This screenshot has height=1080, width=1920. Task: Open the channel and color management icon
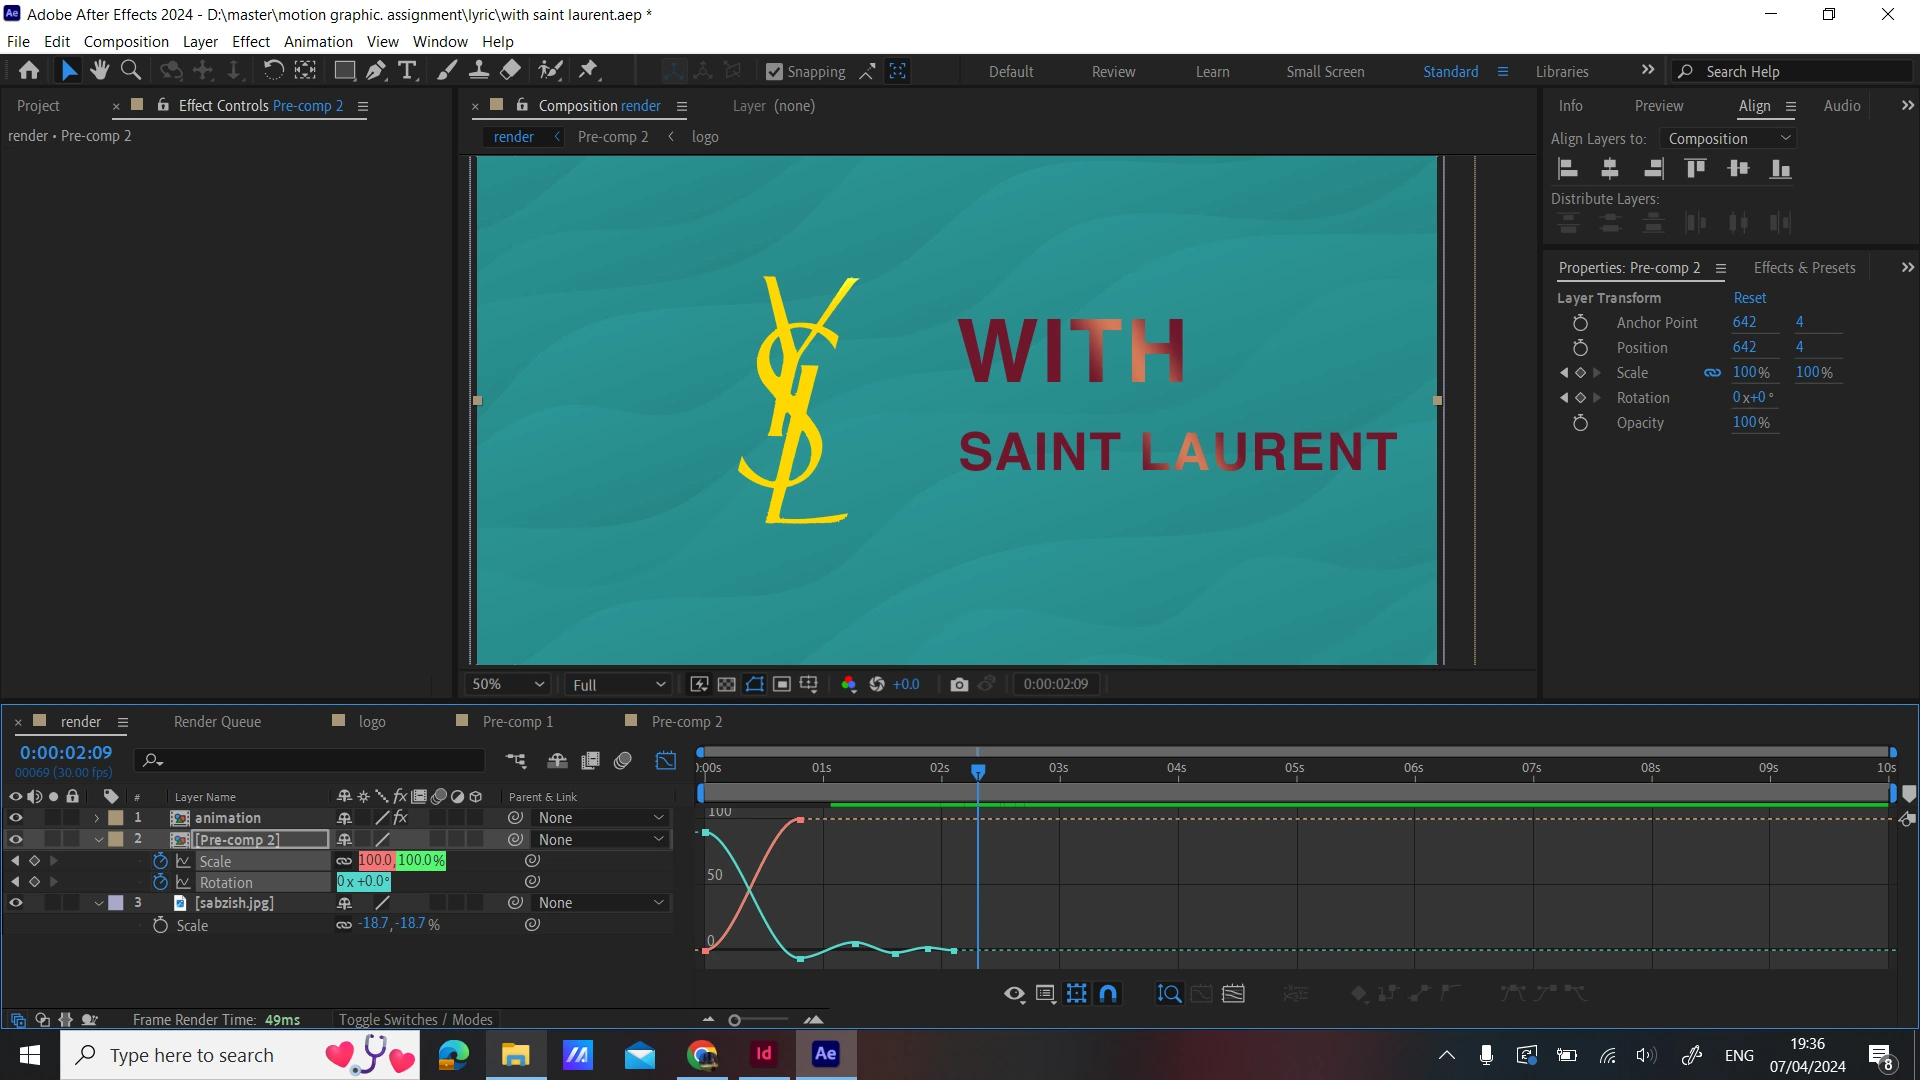coord(849,684)
